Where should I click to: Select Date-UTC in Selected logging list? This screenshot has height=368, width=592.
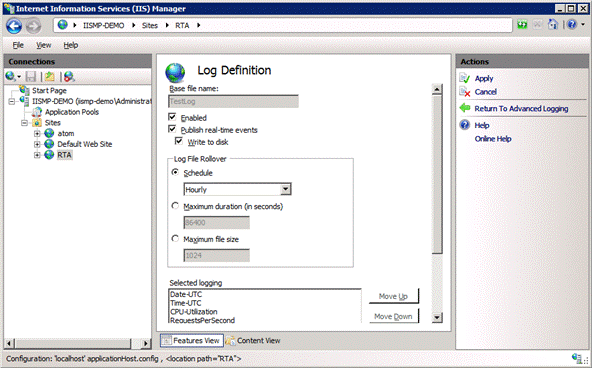pos(186,294)
